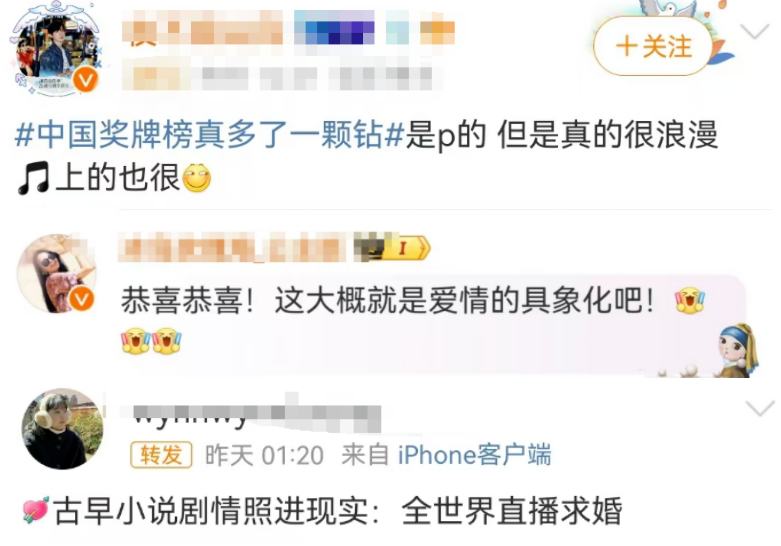
Task: Click the smiling emoji after 上的也很
Action: 197,177
